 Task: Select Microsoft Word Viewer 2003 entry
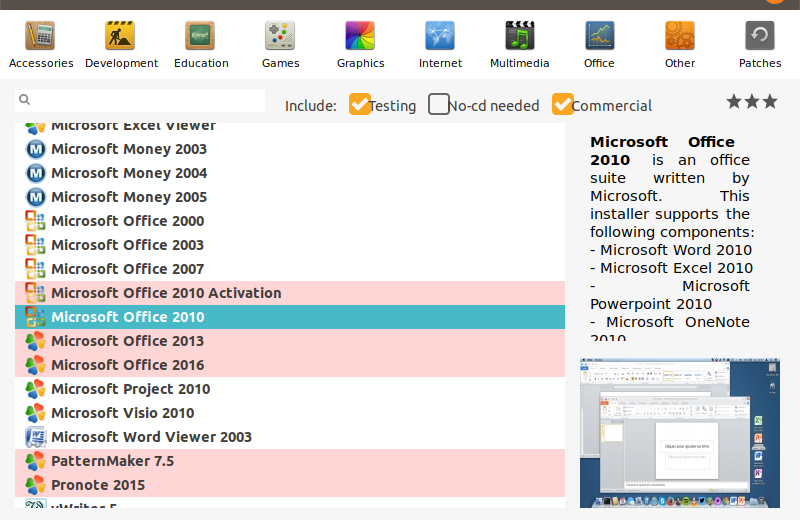pyautogui.click(x=151, y=437)
